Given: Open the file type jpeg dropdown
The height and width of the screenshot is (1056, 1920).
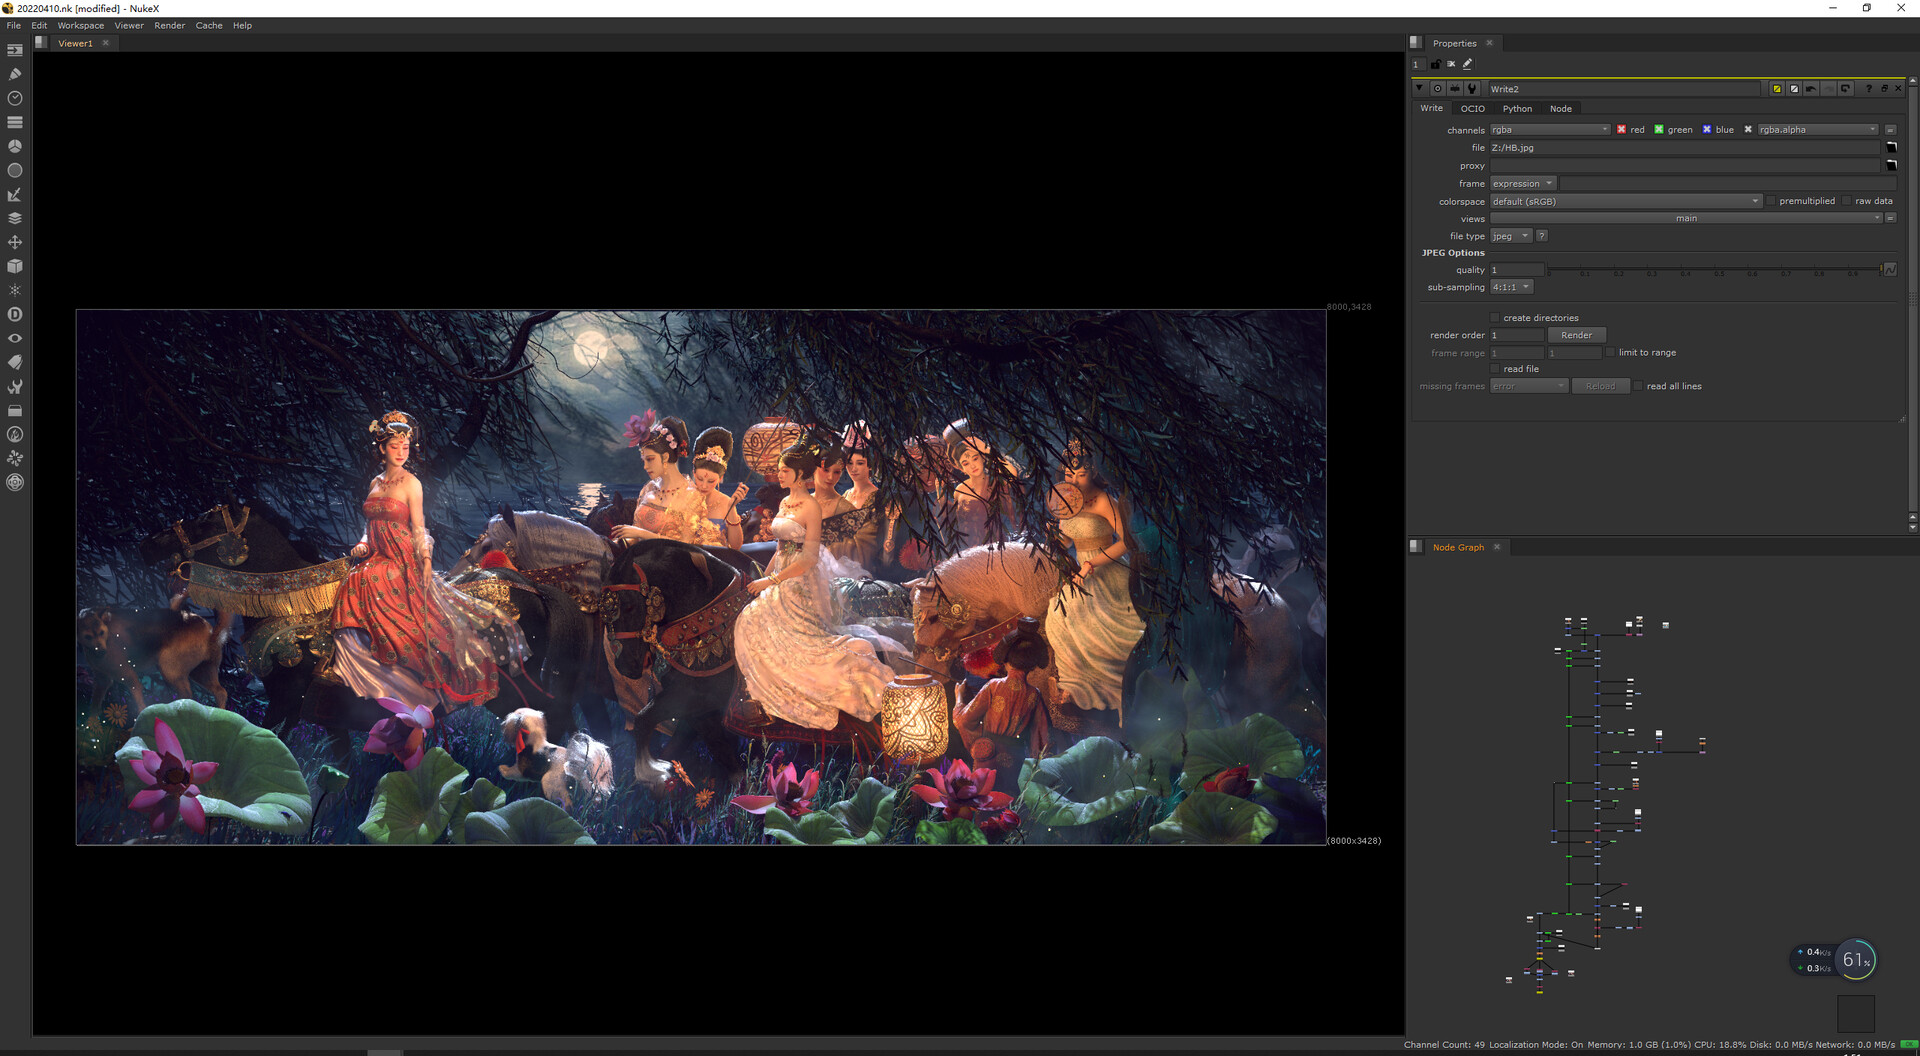Looking at the screenshot, I should click(x=1511, y=236).
